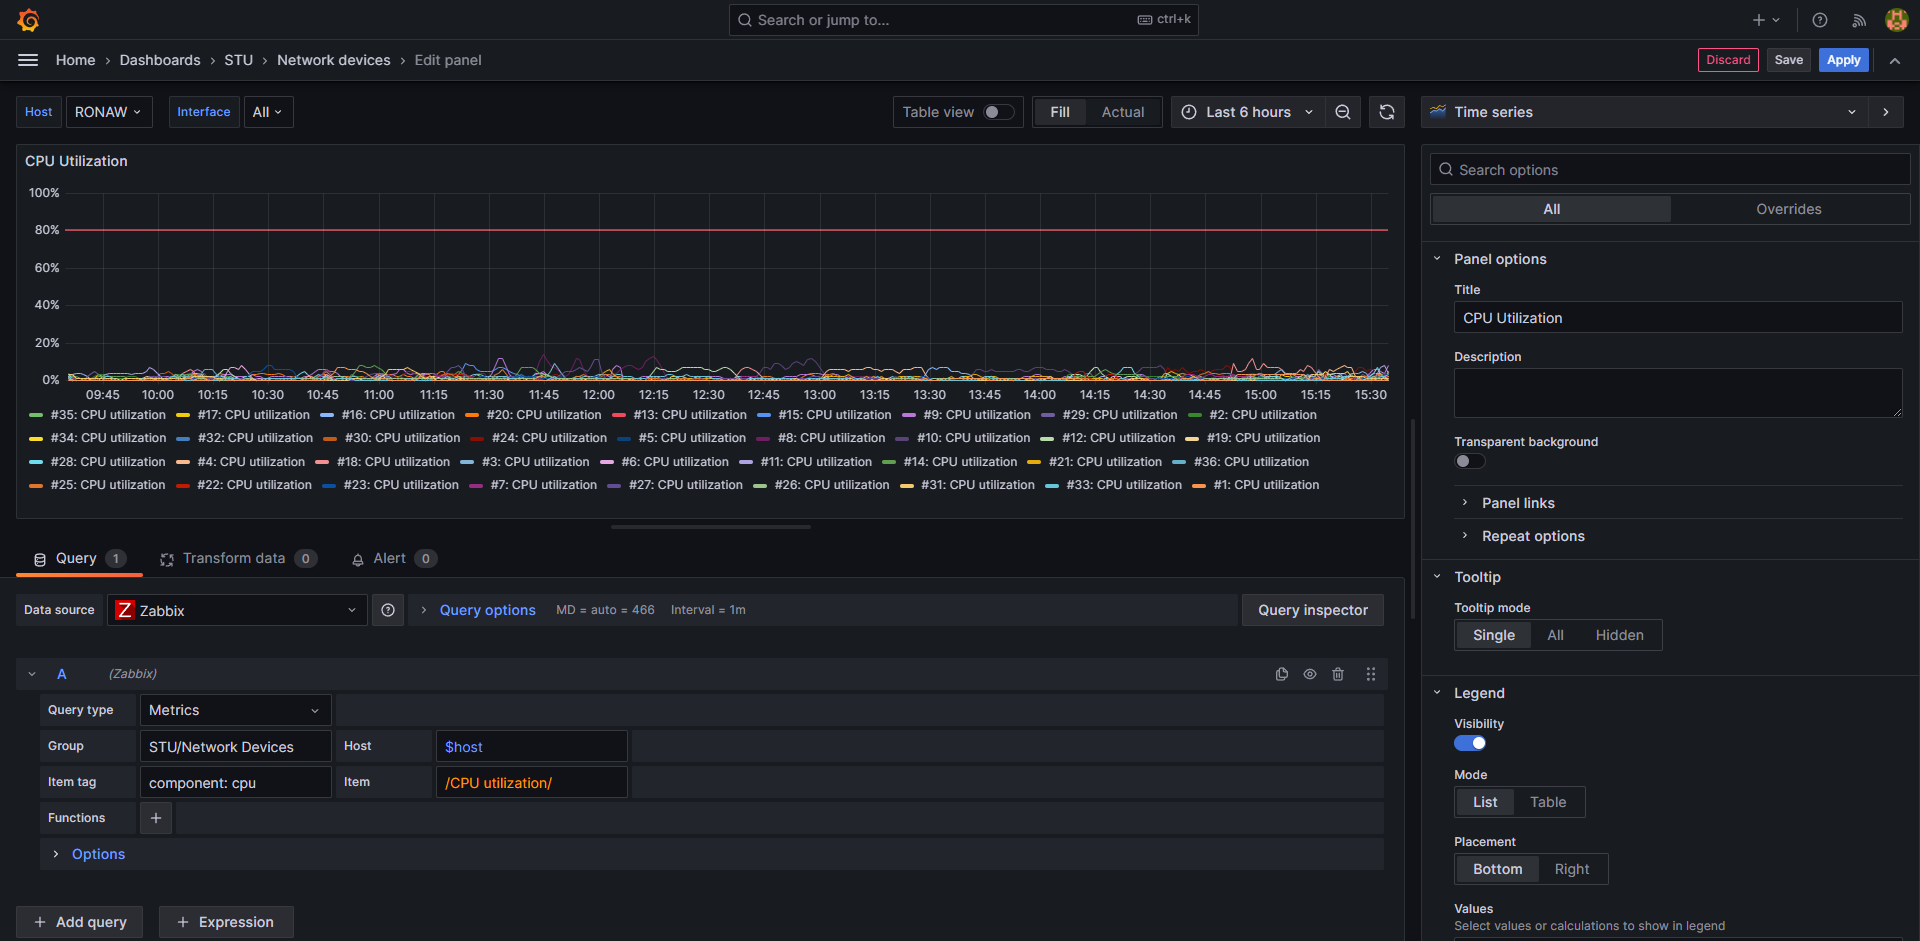1920x941 pixels.
Task: Refresh the dashboard with the refresh icon
Action: click(1386, 112)
